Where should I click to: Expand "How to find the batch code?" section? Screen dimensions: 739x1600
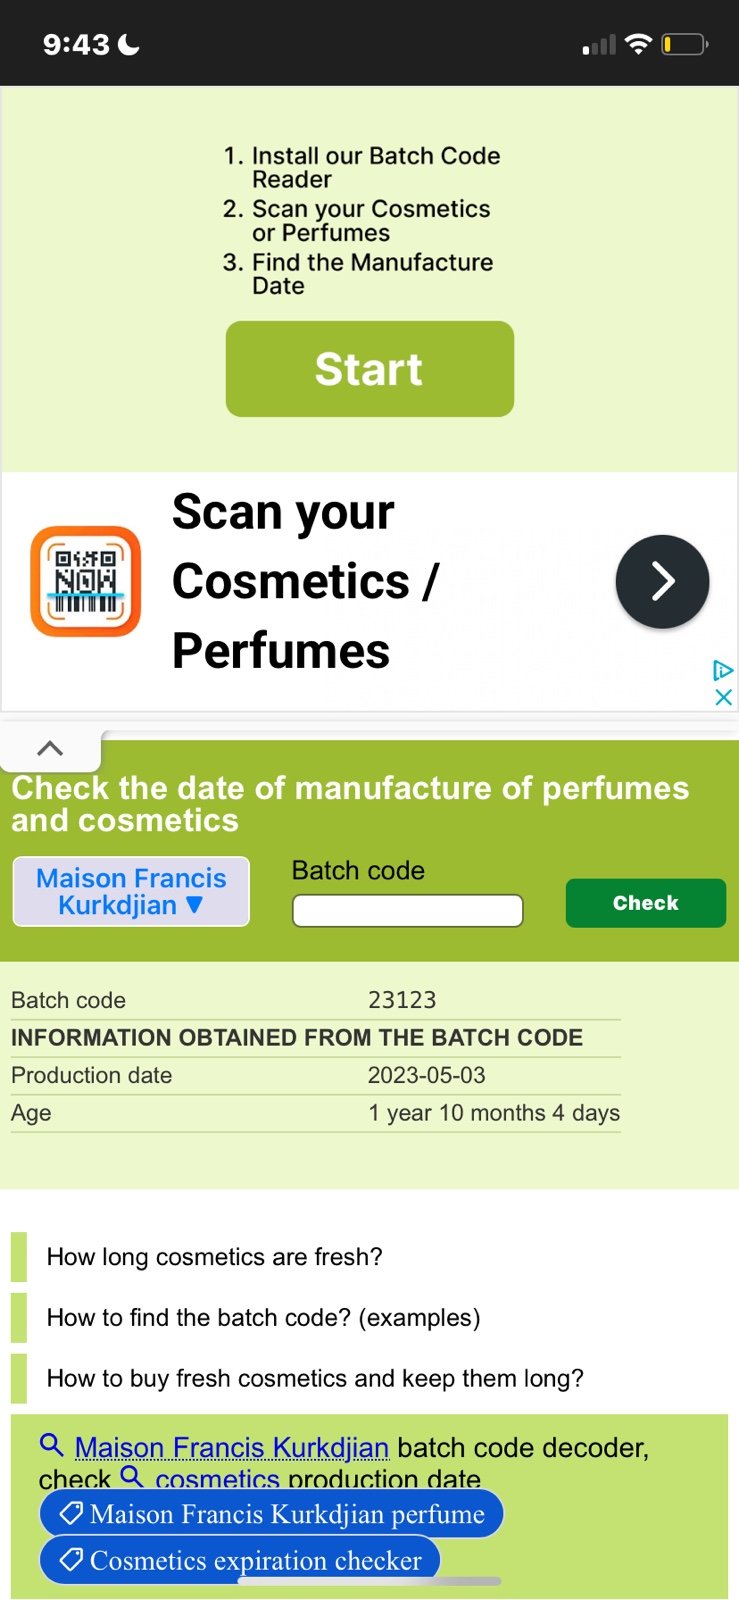coord(263,1318)
